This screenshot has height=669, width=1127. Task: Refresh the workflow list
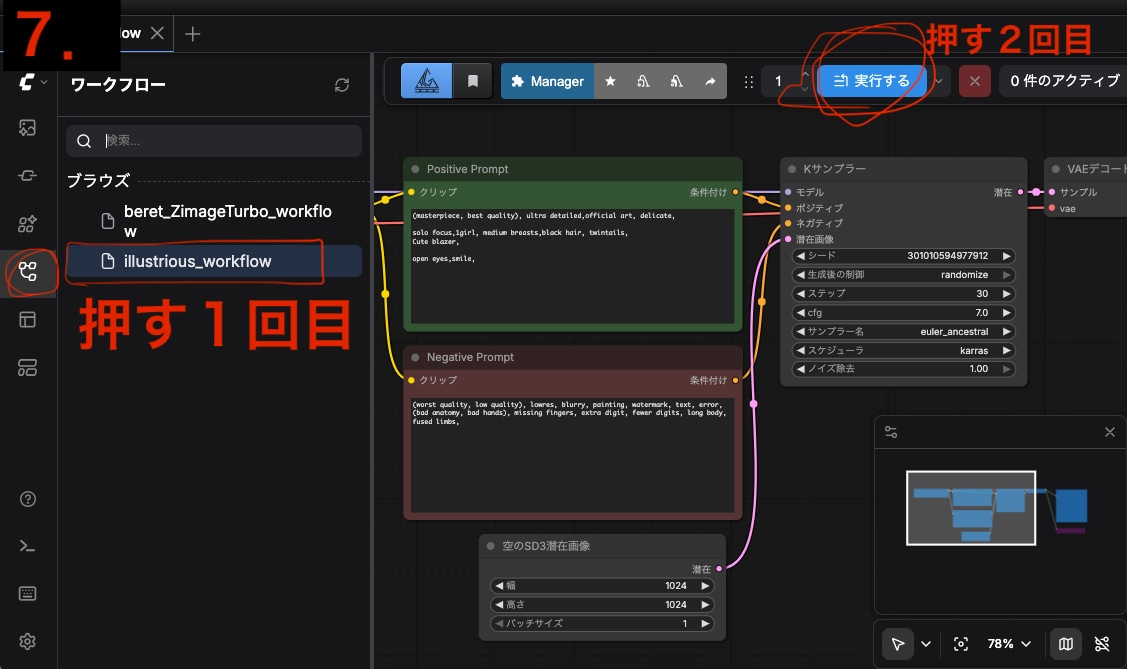(x=342, y=85)
